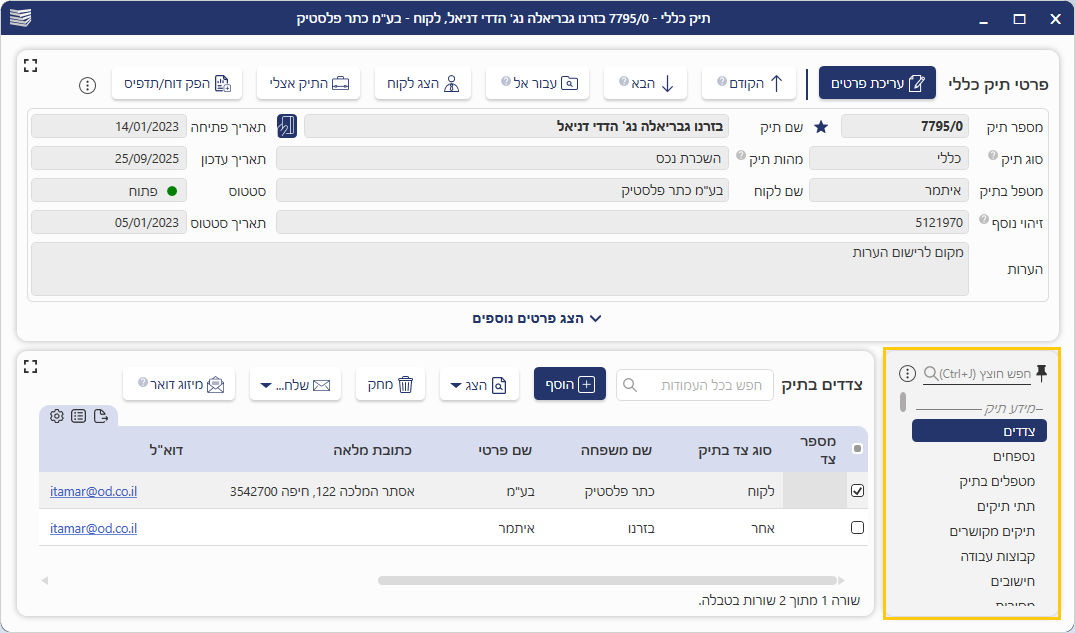The image size is (1075, 633).
Task: Click the document icon left of the case name
Action: tap(287, 126)
